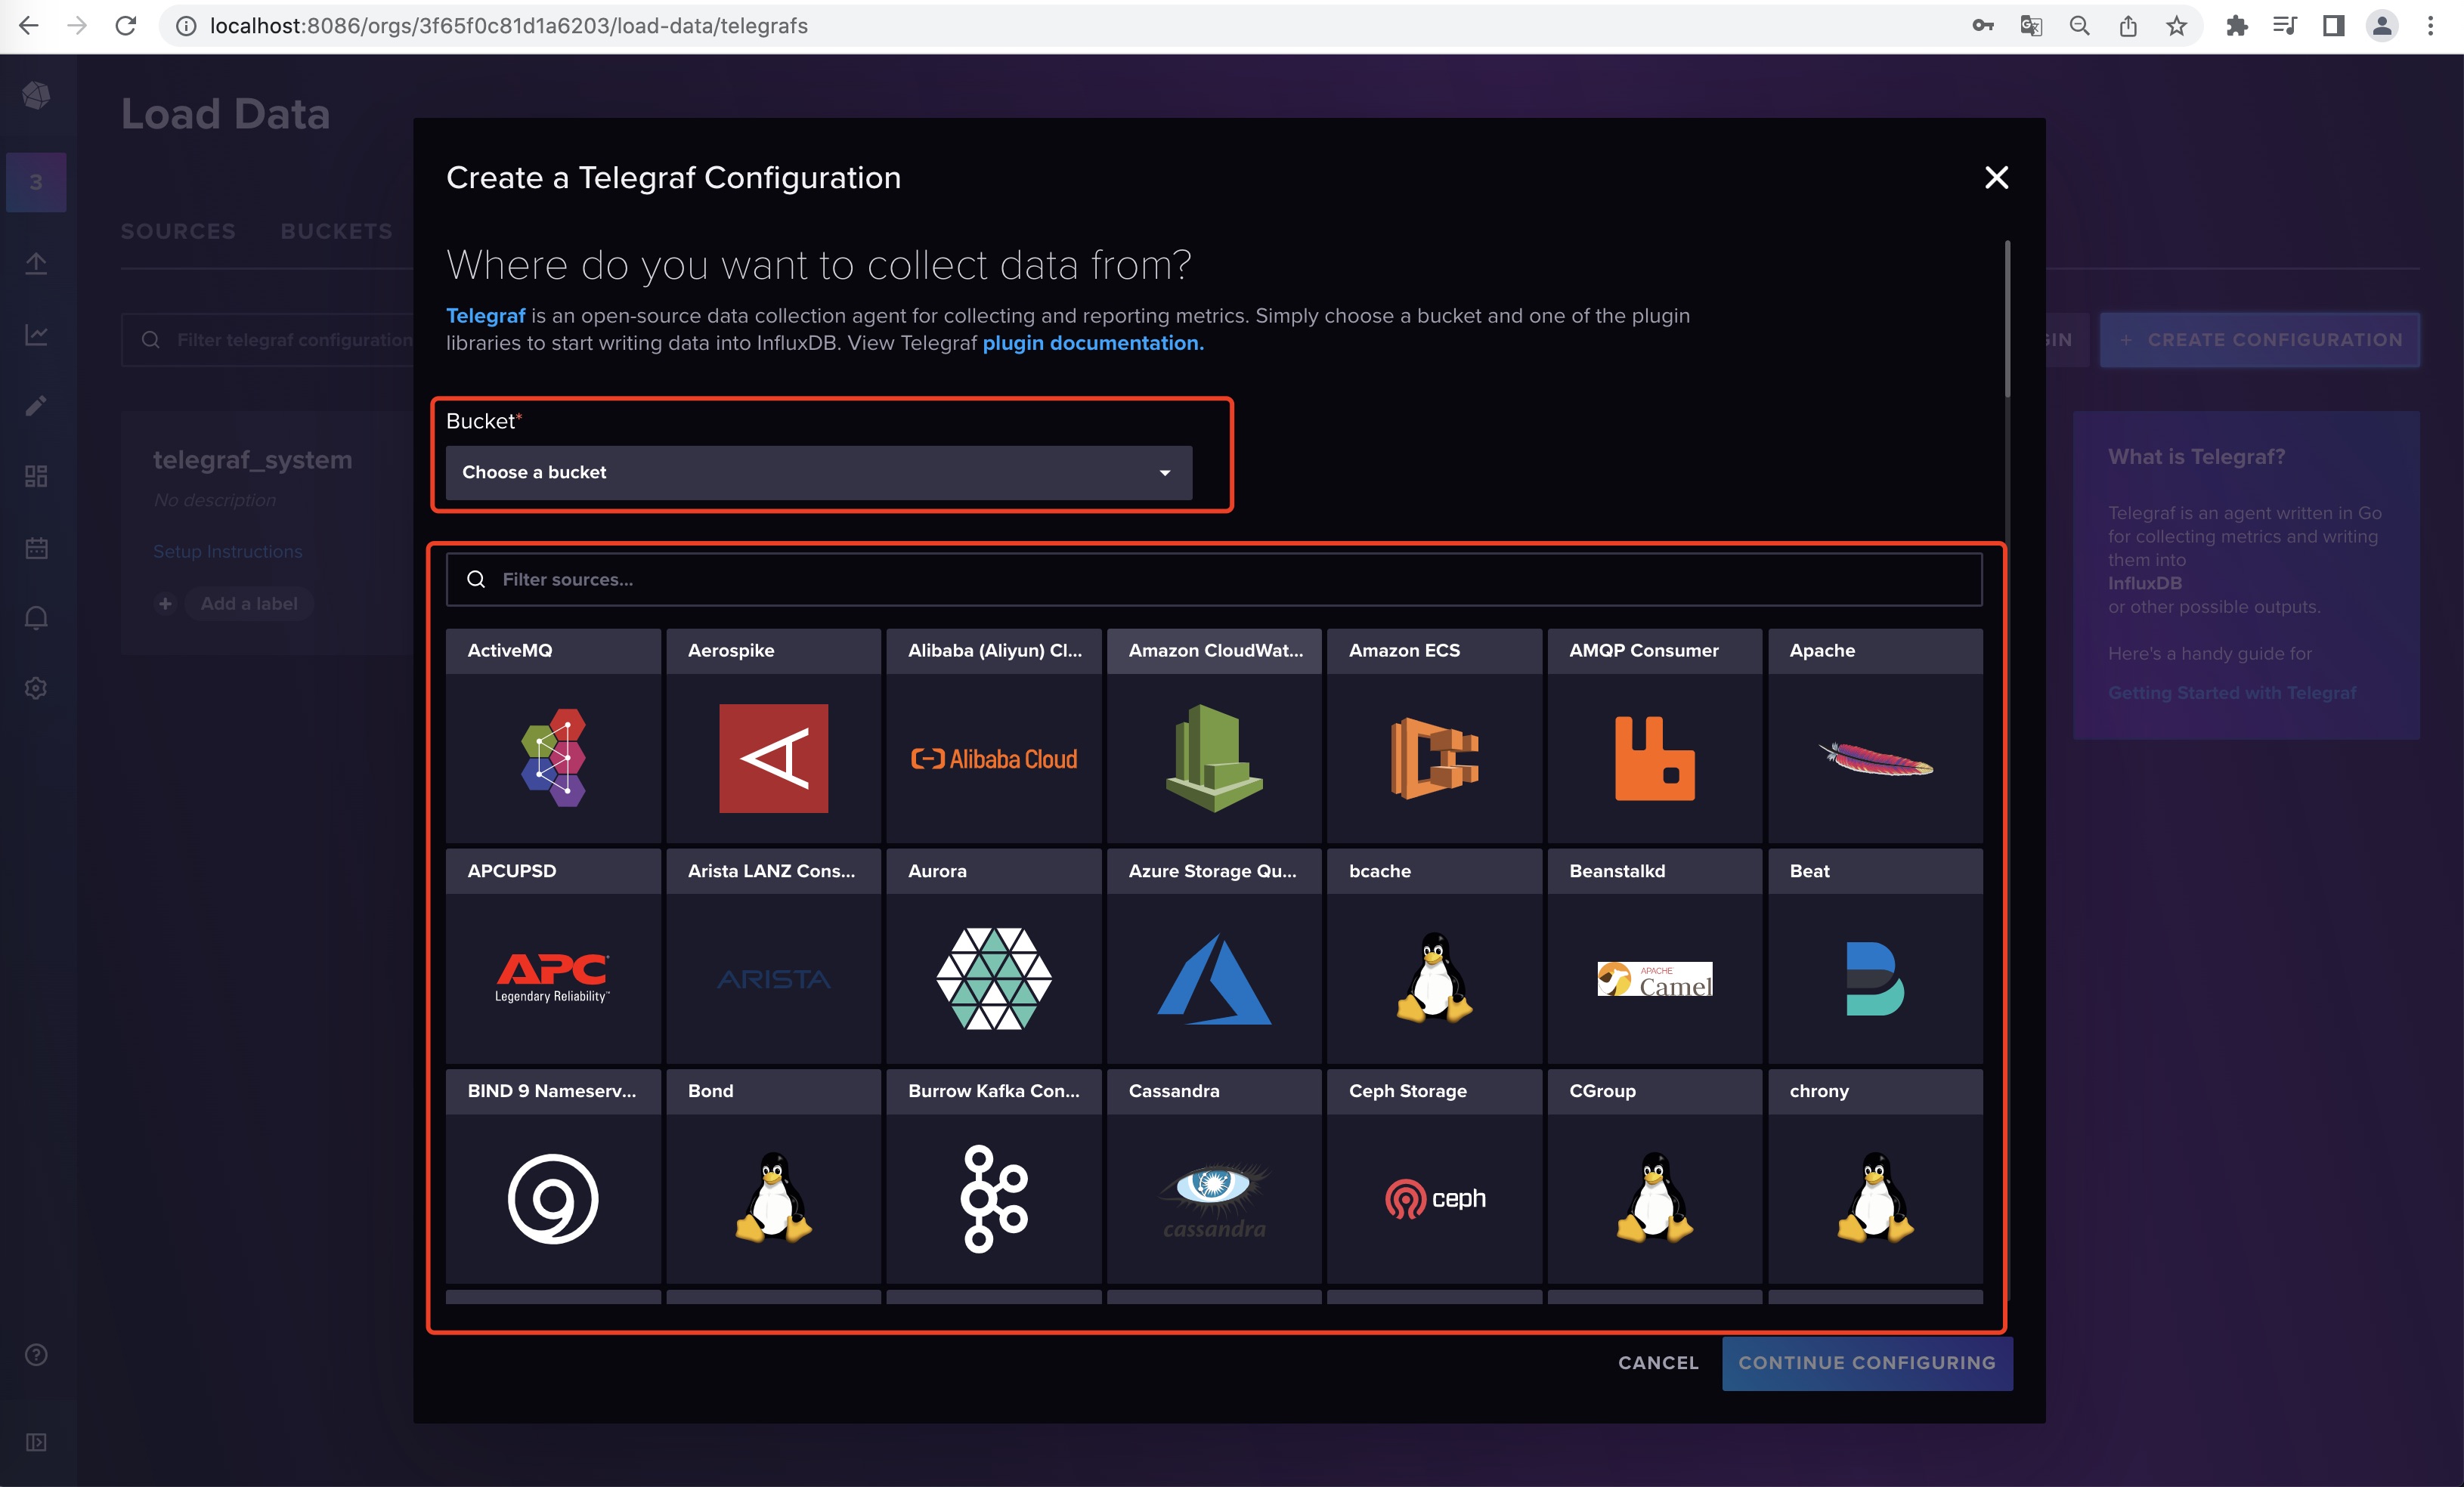This screenshot has height=1487, width=2464.
Task: Pick the Azure Storage Queue logo
Action: coord(1214,979)
